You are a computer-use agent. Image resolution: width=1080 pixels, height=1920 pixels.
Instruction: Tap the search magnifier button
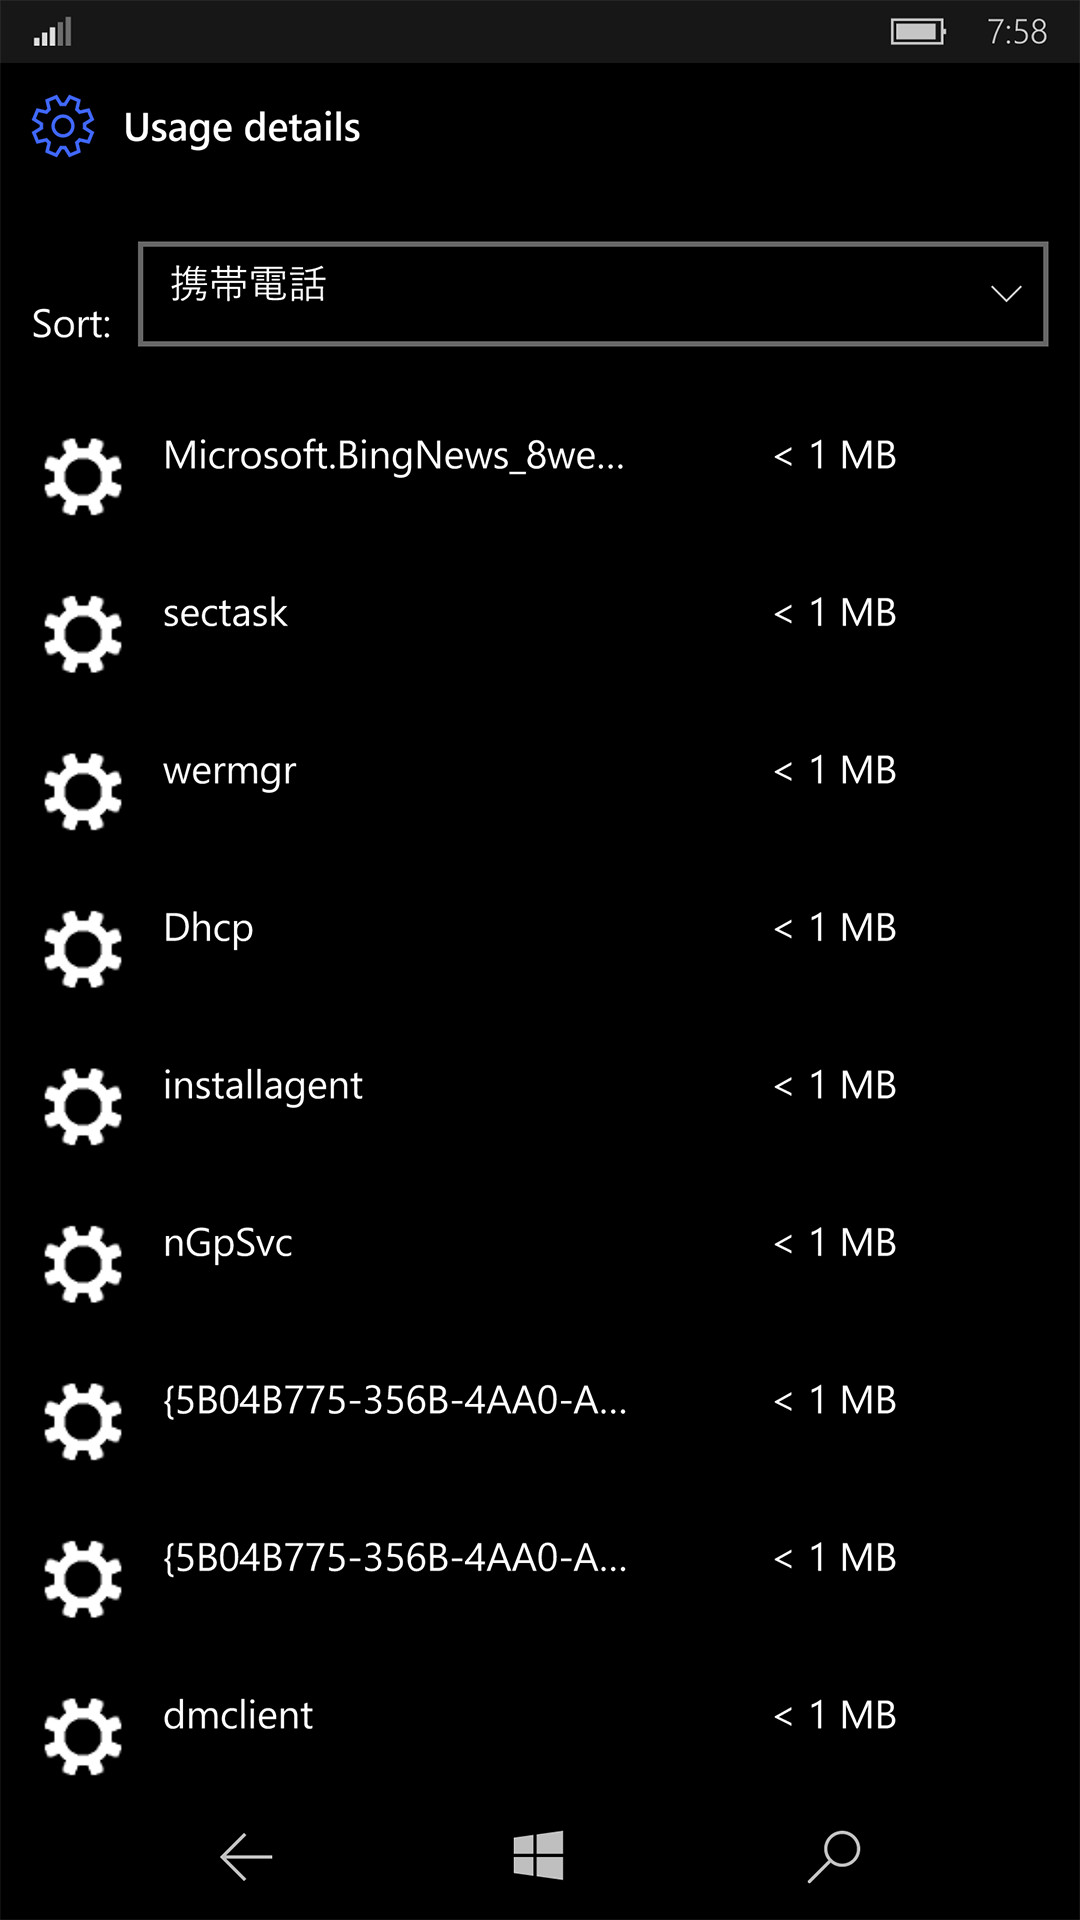point(834,1857)
